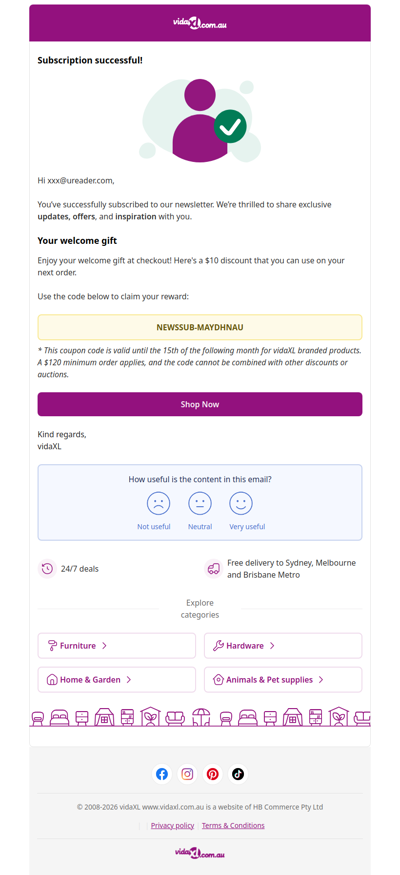Open the Facebook social icon
The height and width of the screenshot is (875, 400).
coord(162,774)
